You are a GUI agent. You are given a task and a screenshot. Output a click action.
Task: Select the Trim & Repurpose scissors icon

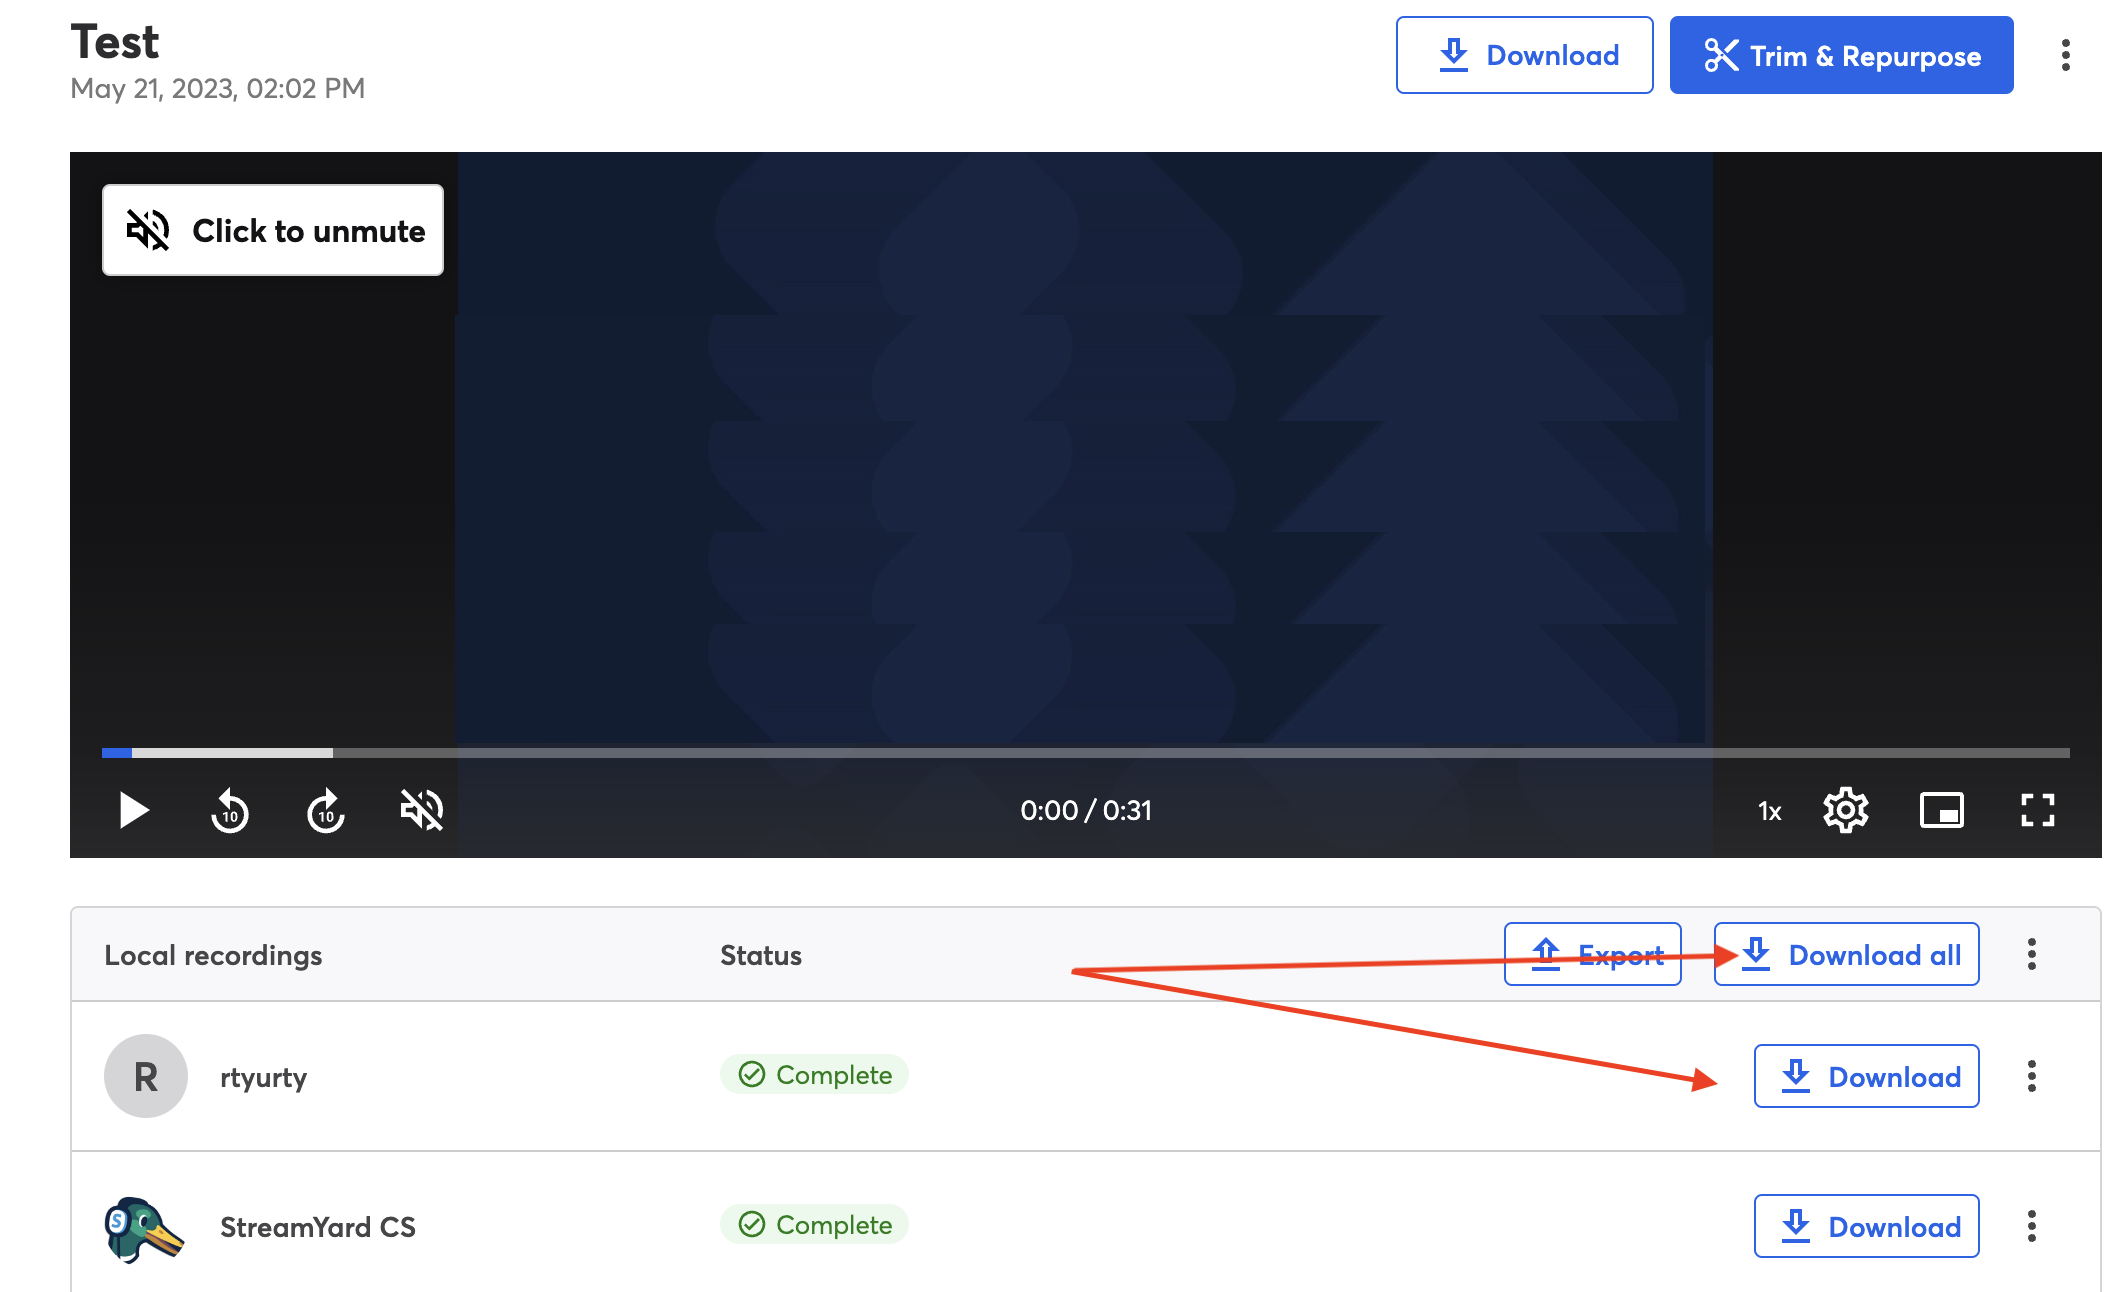1720,55
